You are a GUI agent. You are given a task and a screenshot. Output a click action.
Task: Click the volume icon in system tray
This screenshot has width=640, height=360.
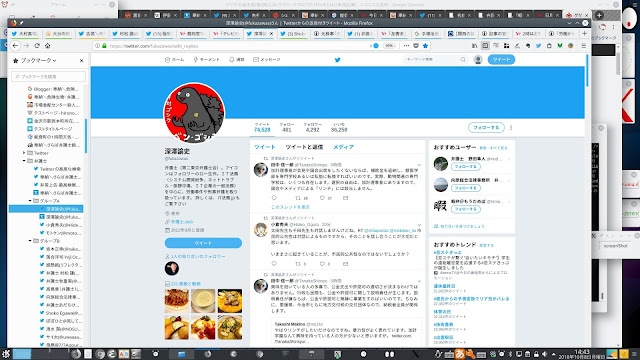click(544, 354)
